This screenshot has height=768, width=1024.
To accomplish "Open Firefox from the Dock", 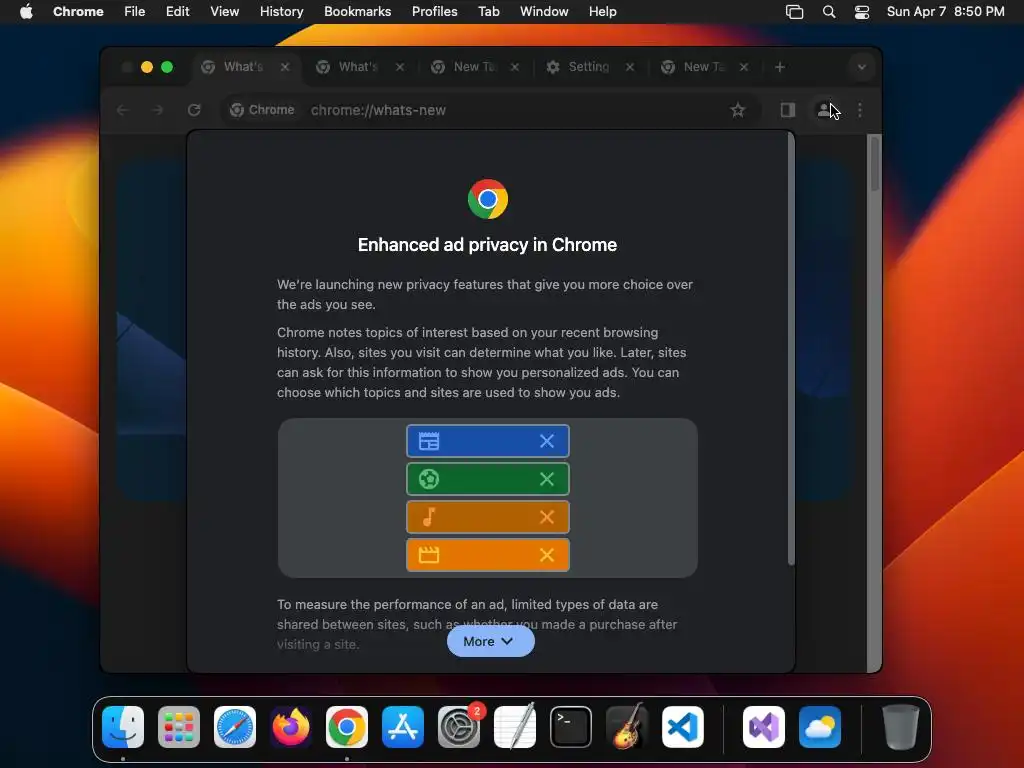I will 291,726.
